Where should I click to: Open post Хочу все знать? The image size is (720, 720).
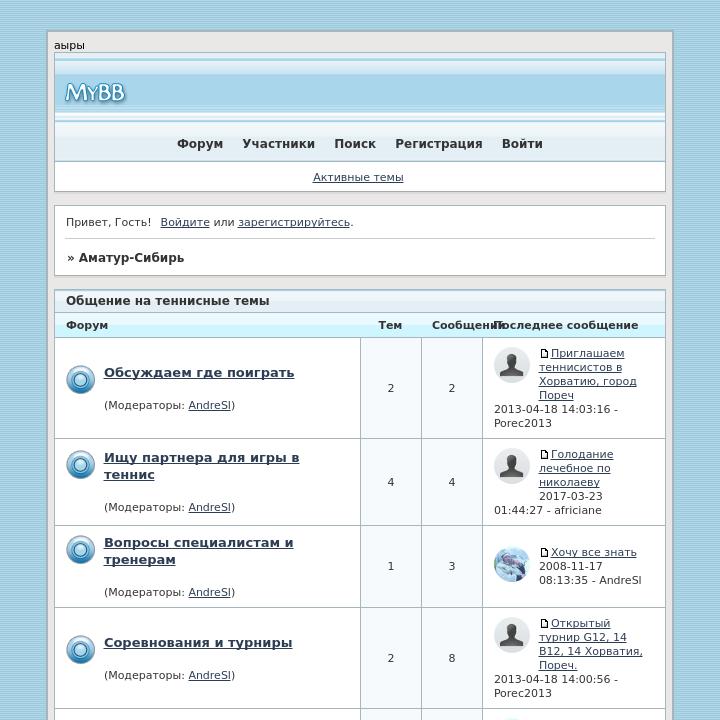tap(593, 552)
